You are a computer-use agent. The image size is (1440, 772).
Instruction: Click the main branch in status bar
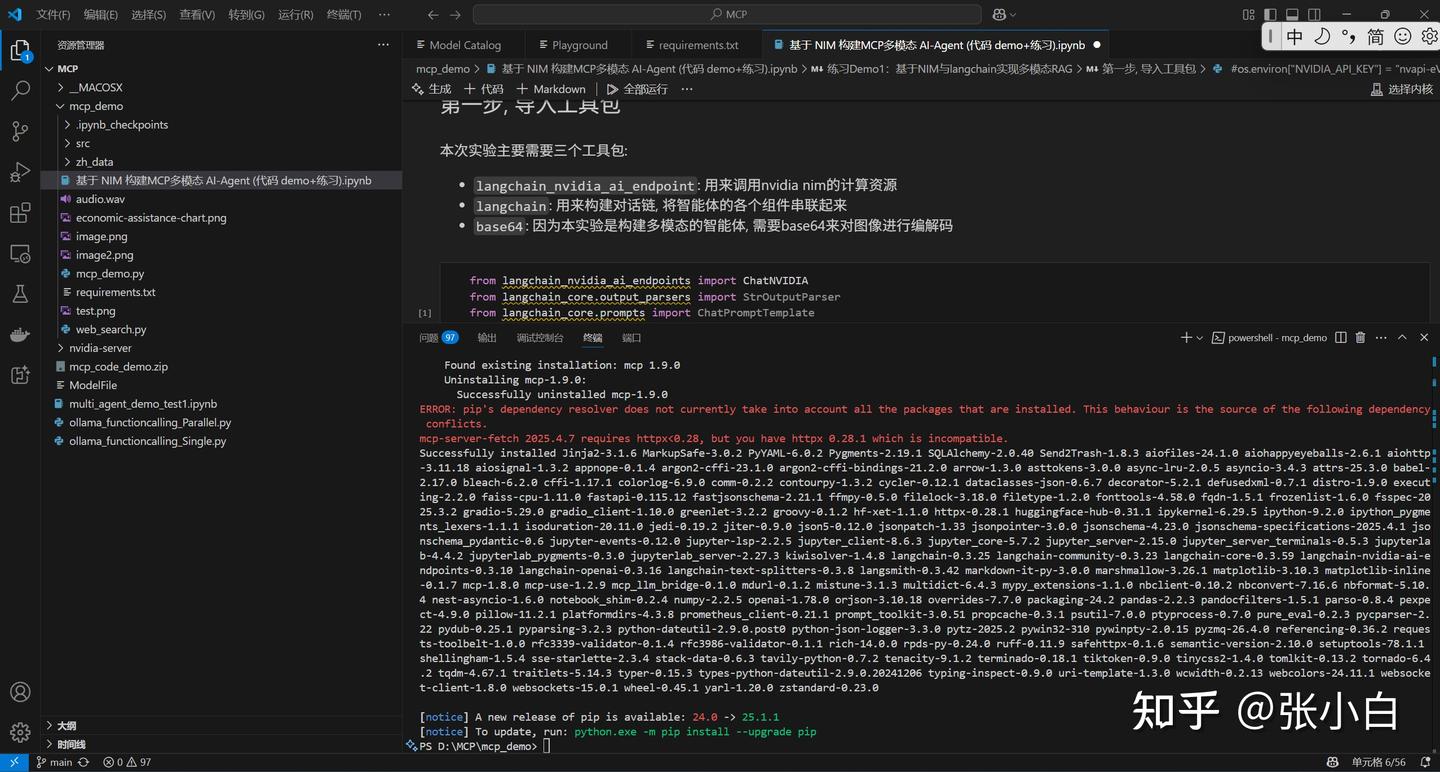click(x=54, y=762)
